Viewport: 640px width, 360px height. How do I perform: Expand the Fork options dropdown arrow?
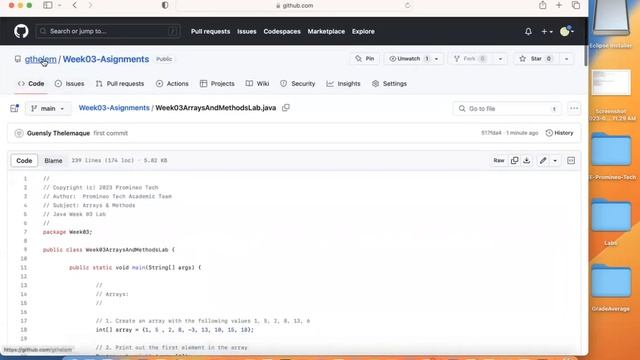click(x=500, y=59)
